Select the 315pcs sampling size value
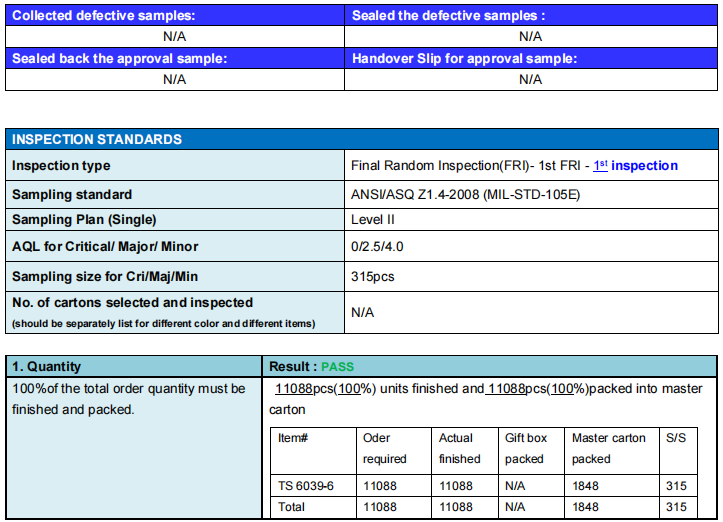This screenshot has width=723, height=522. click(x=373, y=276)
